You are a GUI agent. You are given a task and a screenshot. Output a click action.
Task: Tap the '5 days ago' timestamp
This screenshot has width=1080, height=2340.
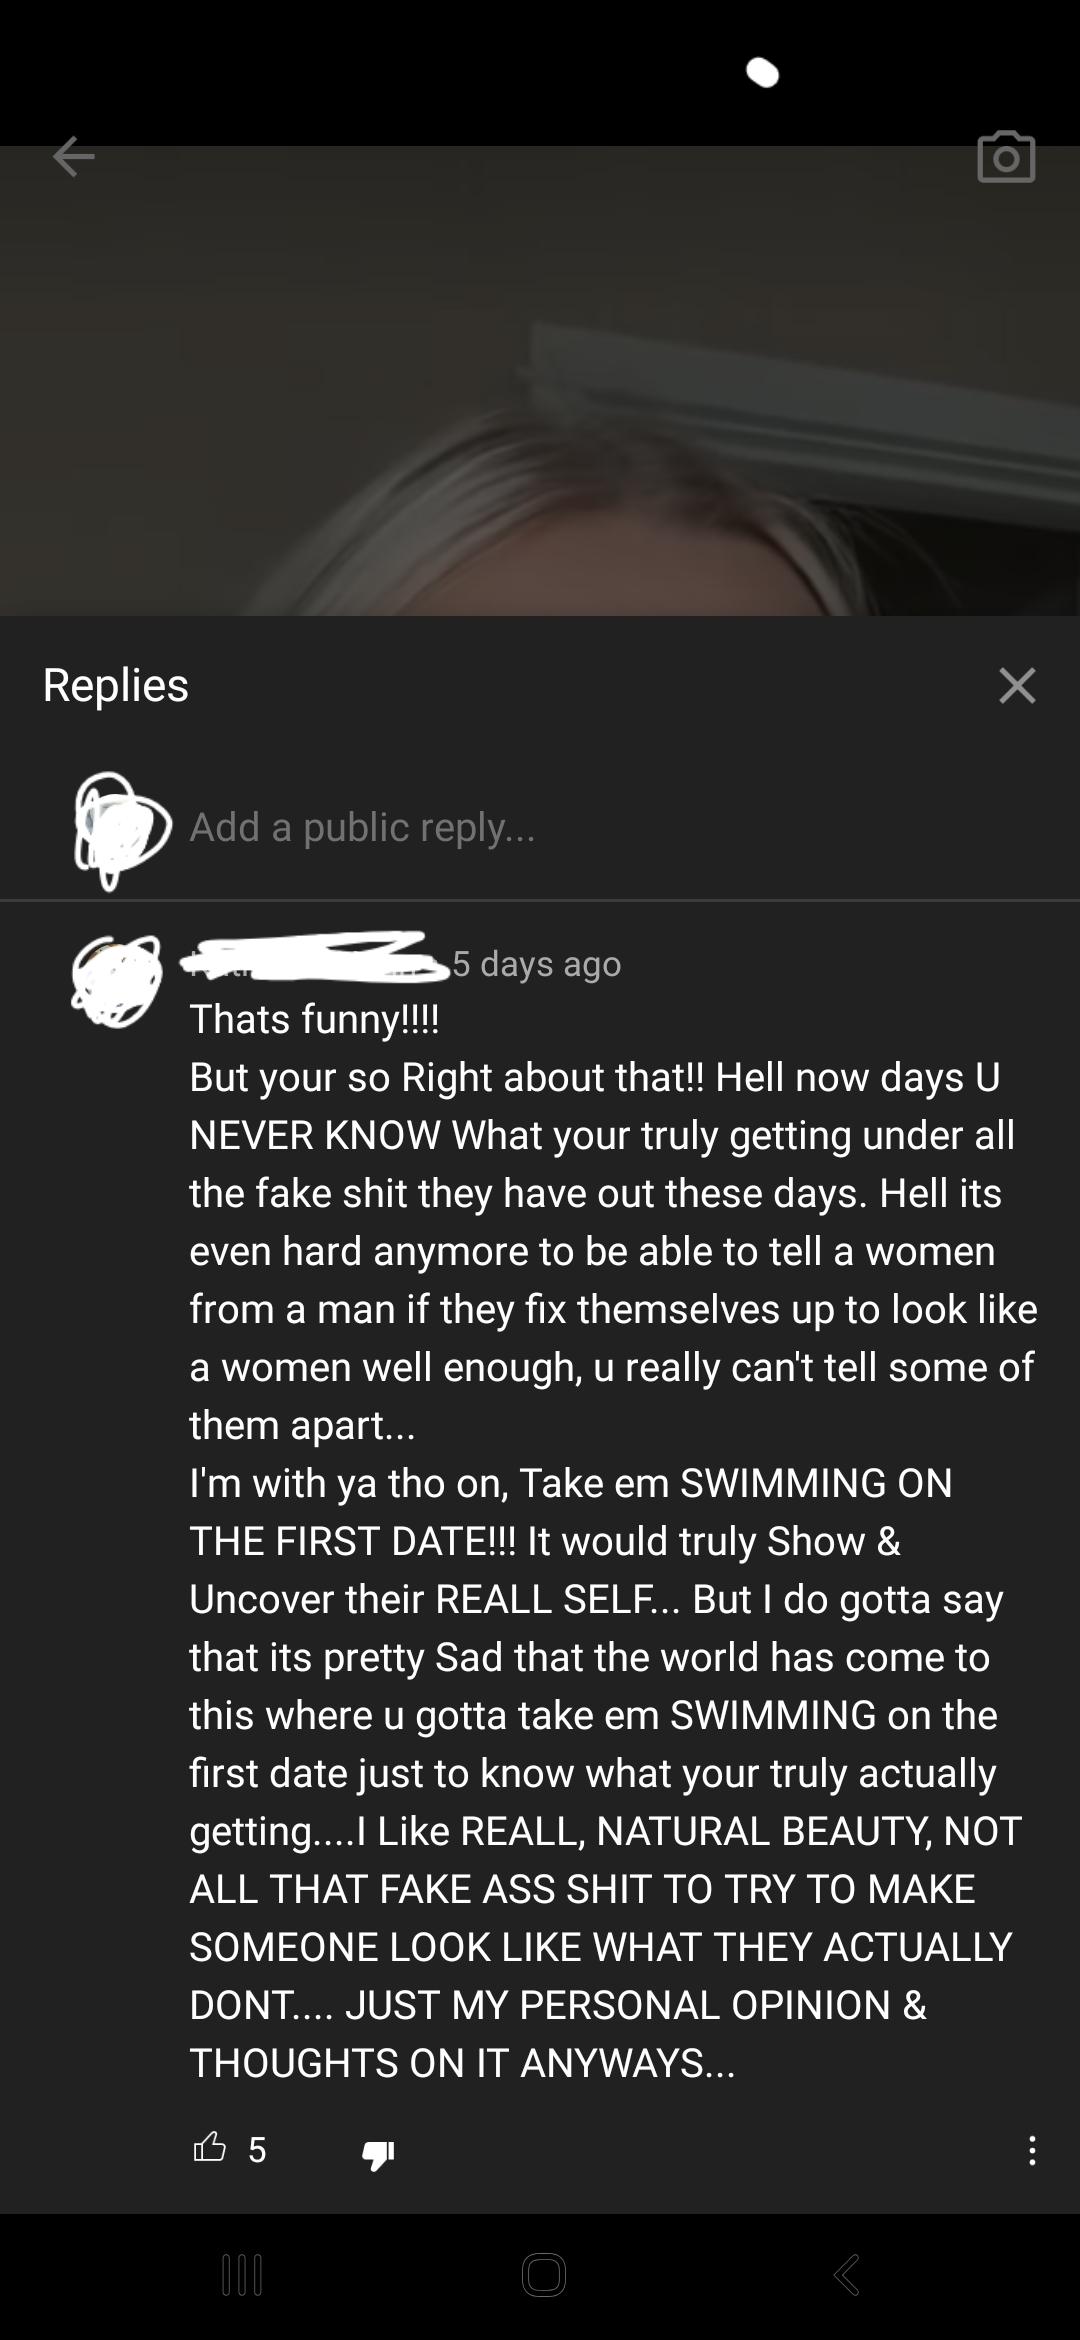tap(537, 963)
